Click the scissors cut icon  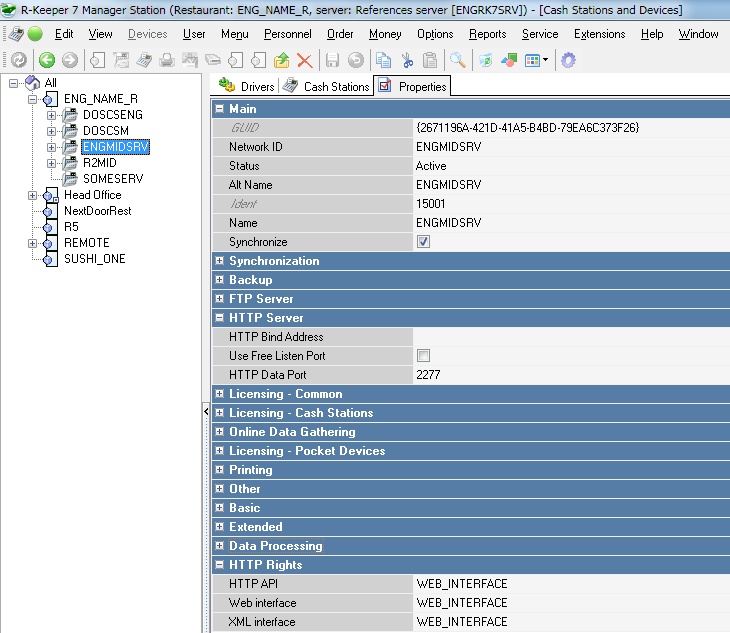pos(407,60)
